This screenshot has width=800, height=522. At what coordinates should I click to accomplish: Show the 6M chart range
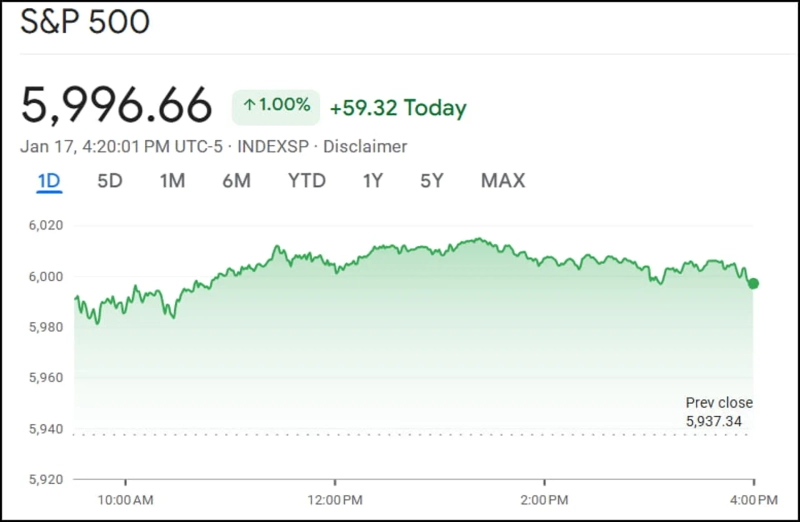pyautogui.click(x=236, y=181)
